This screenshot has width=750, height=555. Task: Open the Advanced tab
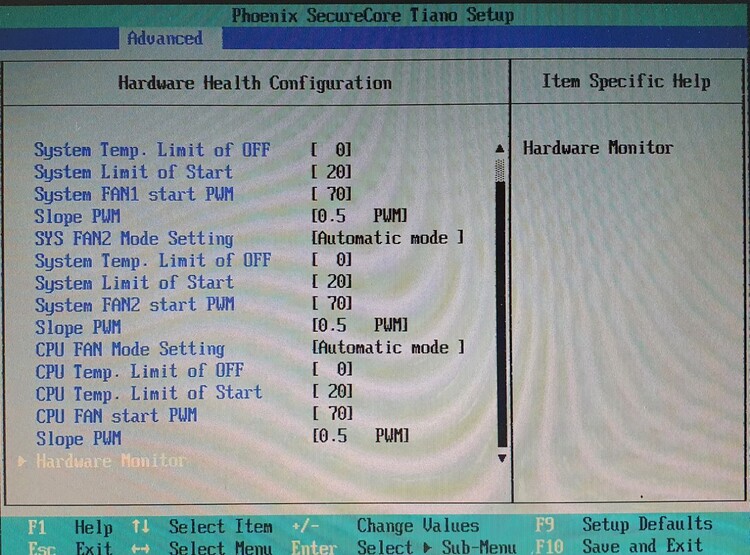pyautogui.click(x=165, y=38)
